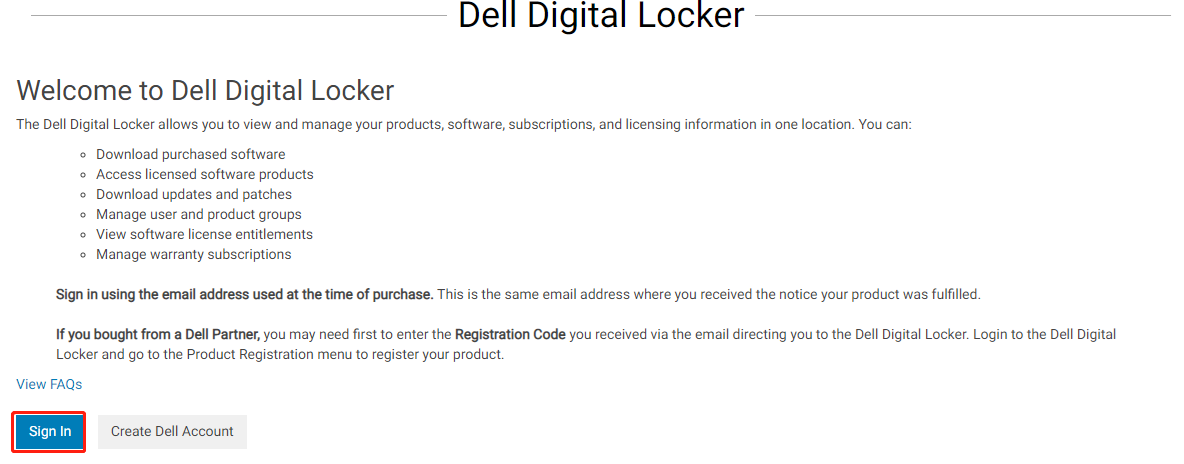Viewport: 1184px width, 464px height.
Task: Click the Manage warranty subscriptions bullet
Action: point(193,254)
